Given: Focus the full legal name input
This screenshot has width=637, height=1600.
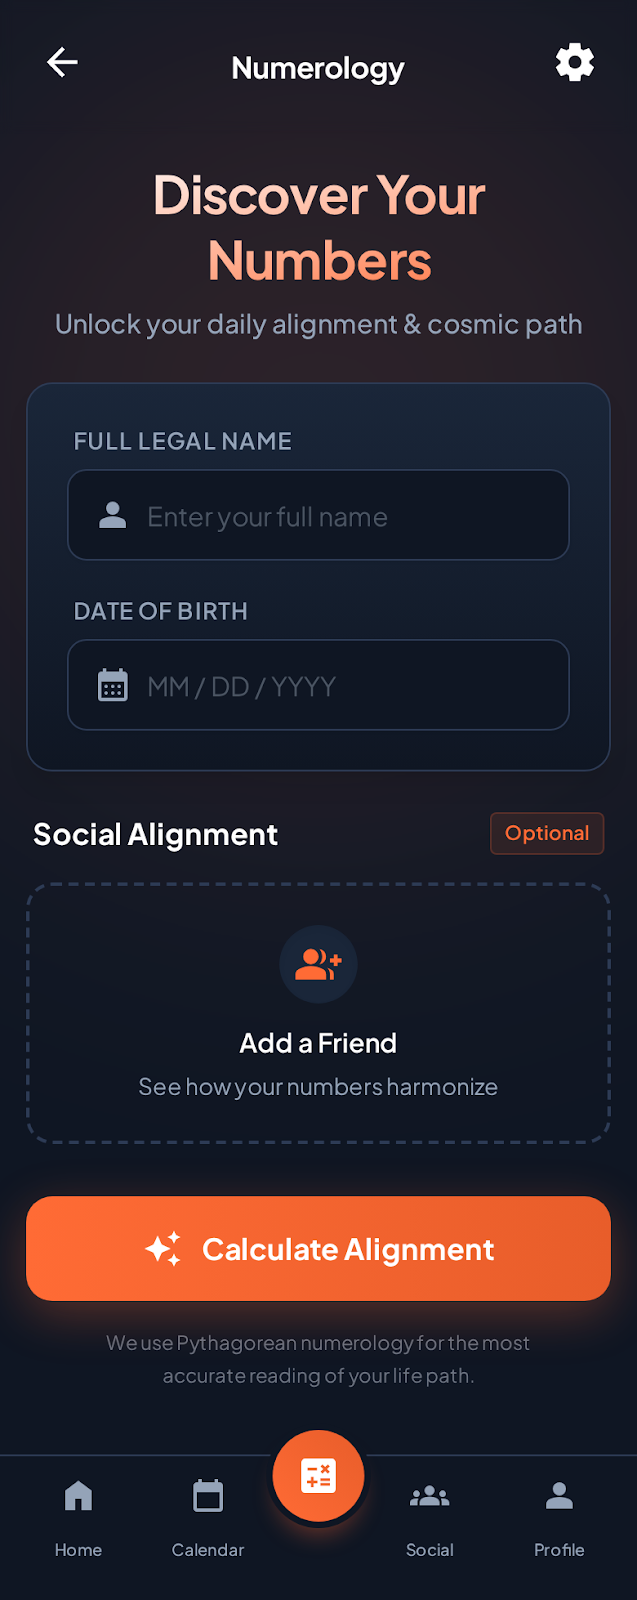Looking at the screenshot, I should [340, 516].
